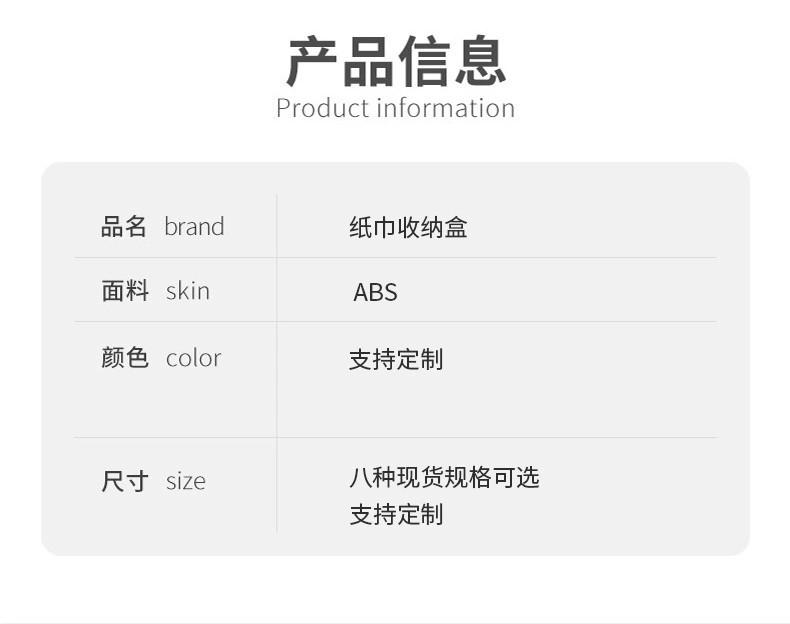The width and height of the screenshot is (790, 624).
Task: Click the divider line under the skin row
Action: 500,321
